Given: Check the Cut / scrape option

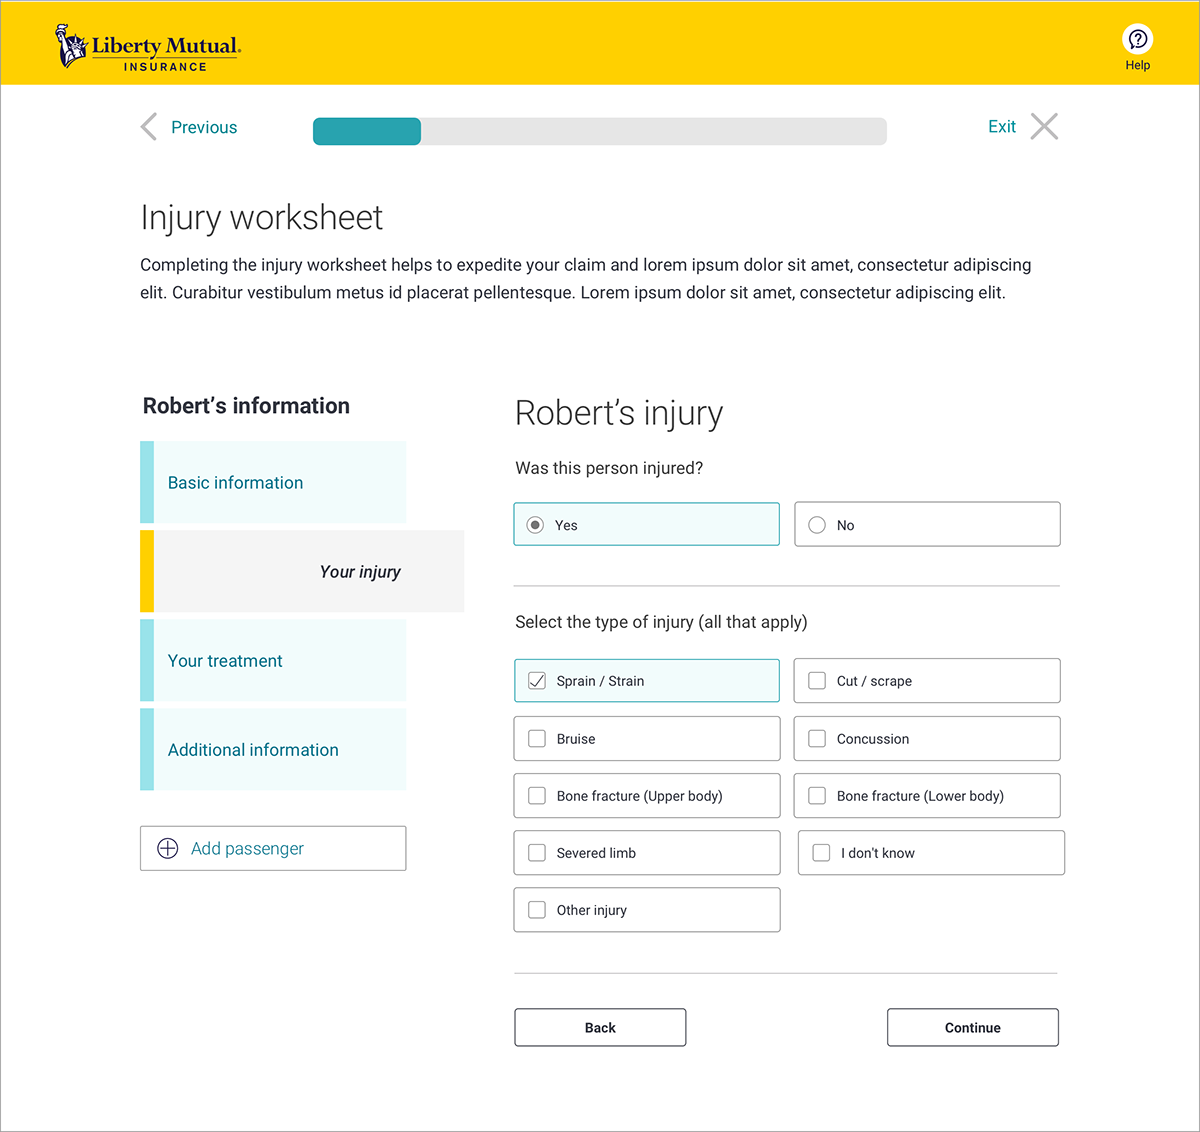Looking at the screenshot, I should coord(817,681).
